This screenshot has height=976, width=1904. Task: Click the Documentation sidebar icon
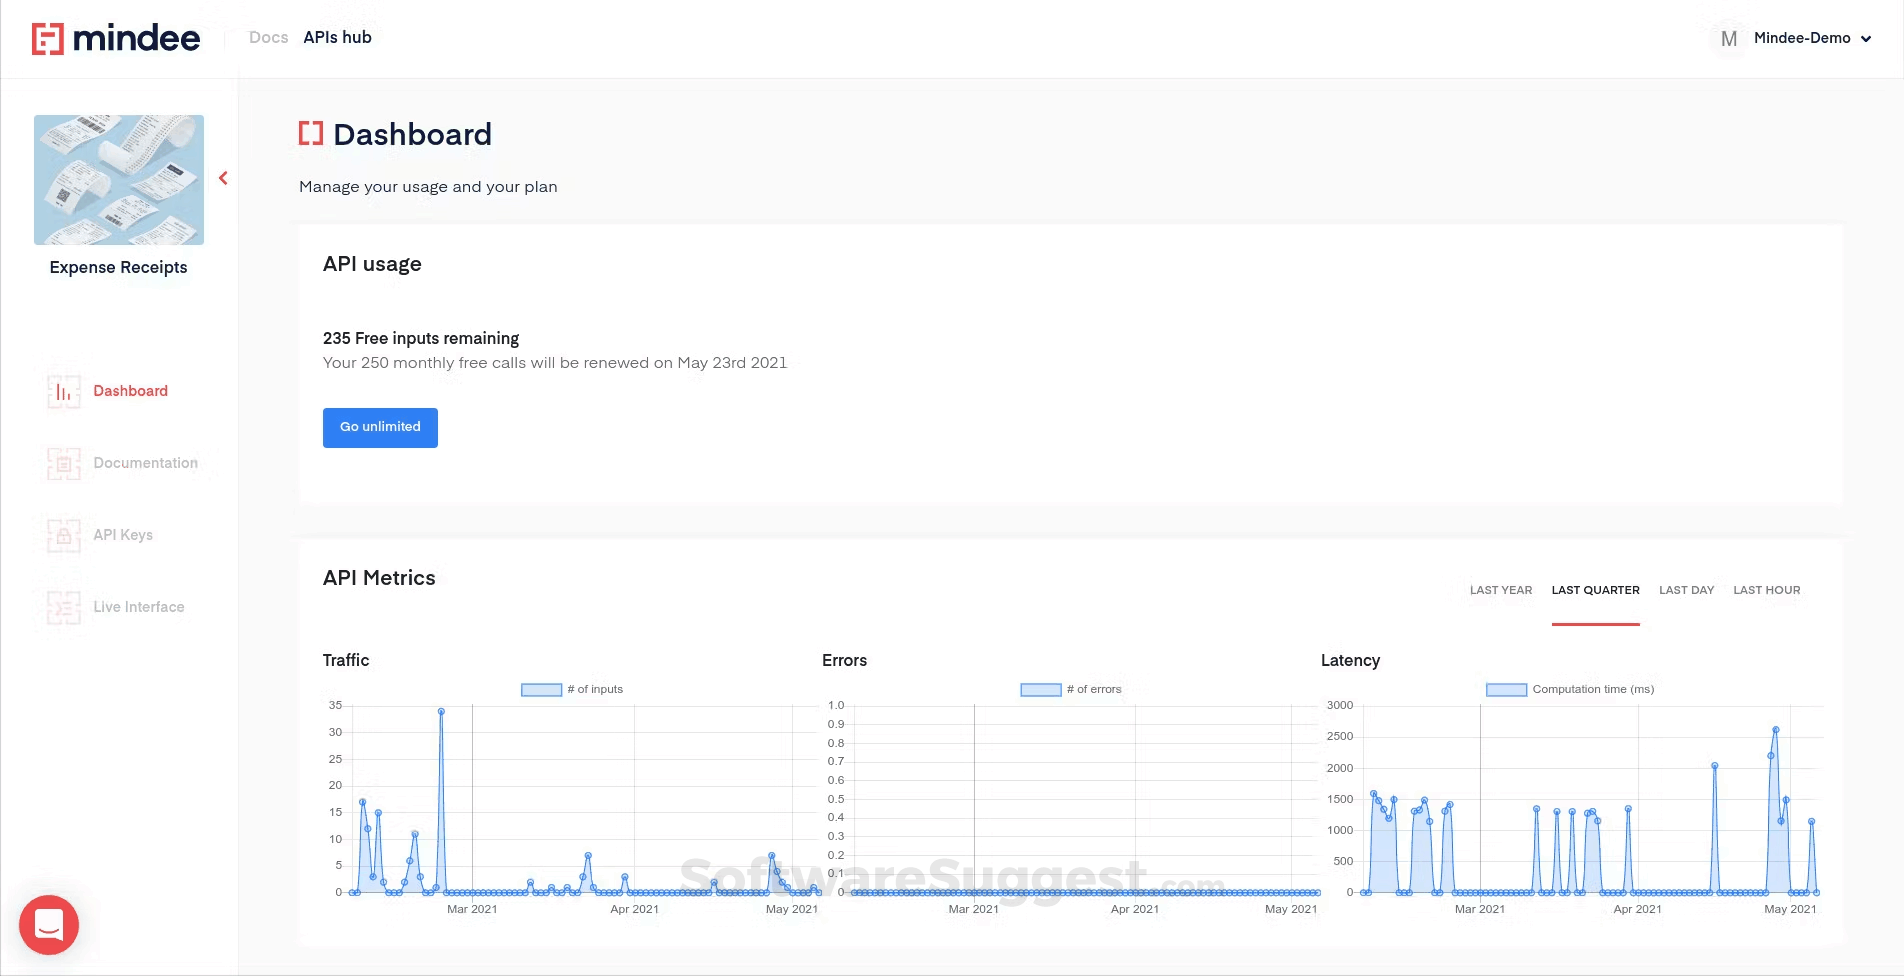64,464
